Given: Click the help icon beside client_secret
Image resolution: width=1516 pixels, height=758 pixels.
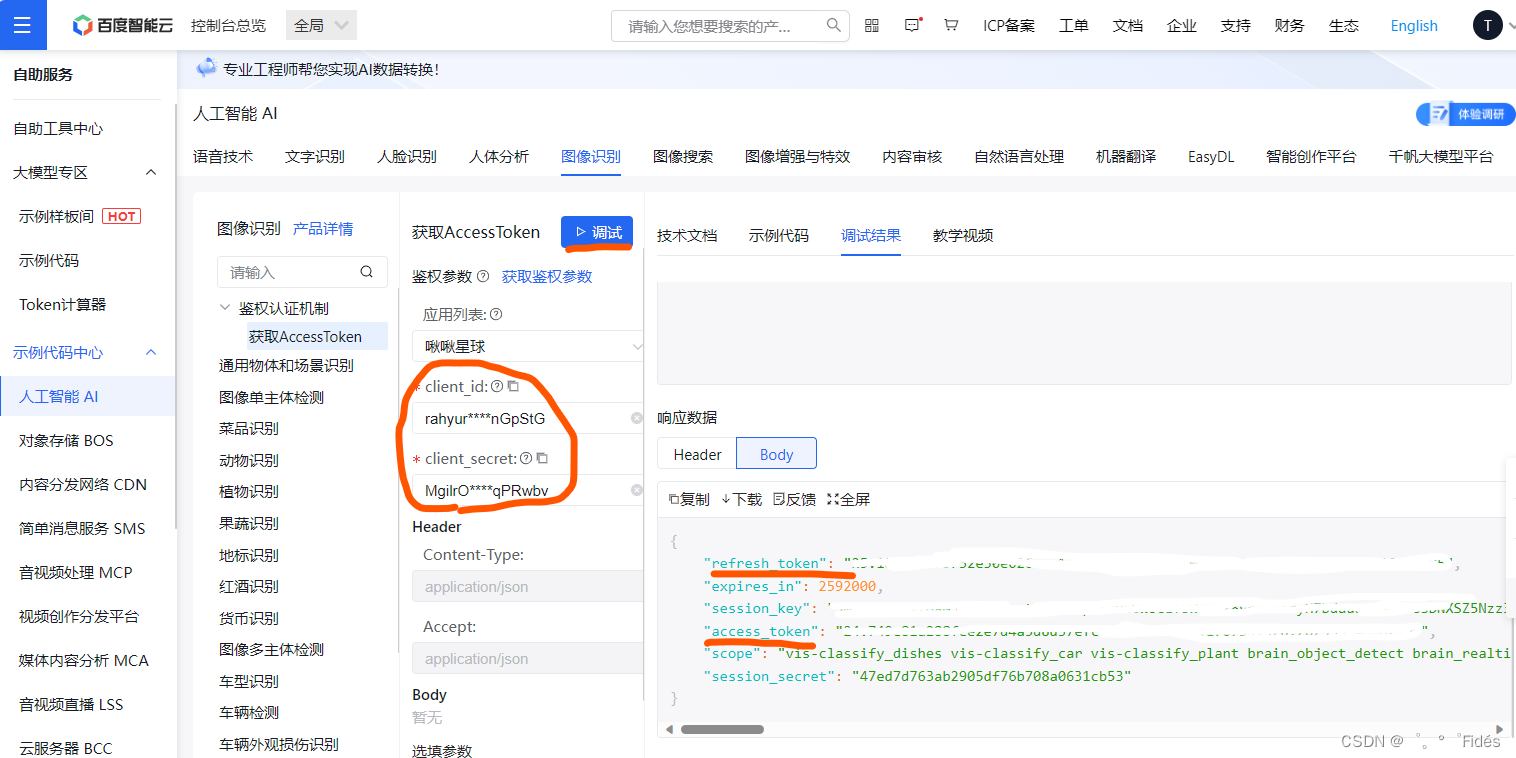Looking at the screenshot, I should 526,458.
